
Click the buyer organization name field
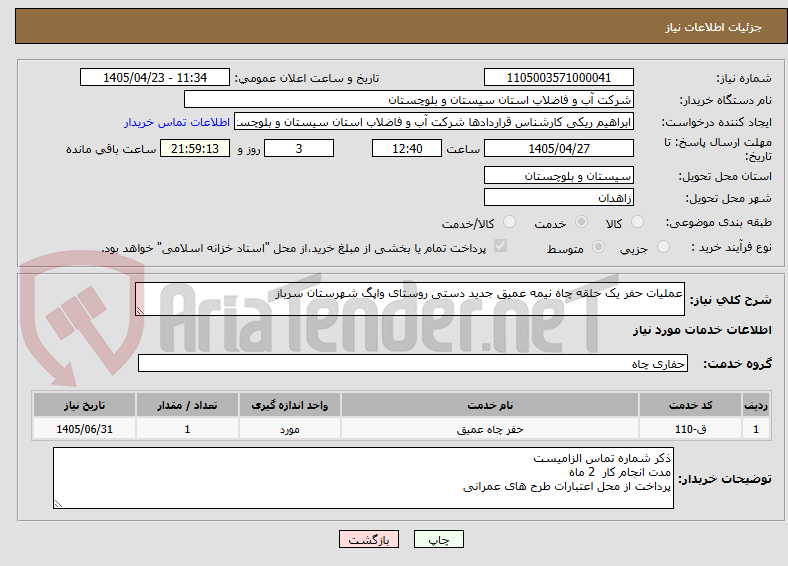[409, 100]
